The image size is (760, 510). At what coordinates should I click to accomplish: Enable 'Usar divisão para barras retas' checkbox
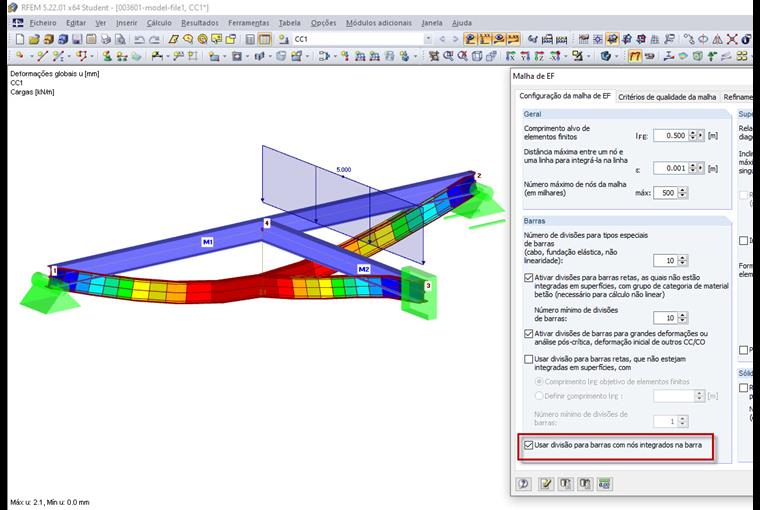(528, 359)
